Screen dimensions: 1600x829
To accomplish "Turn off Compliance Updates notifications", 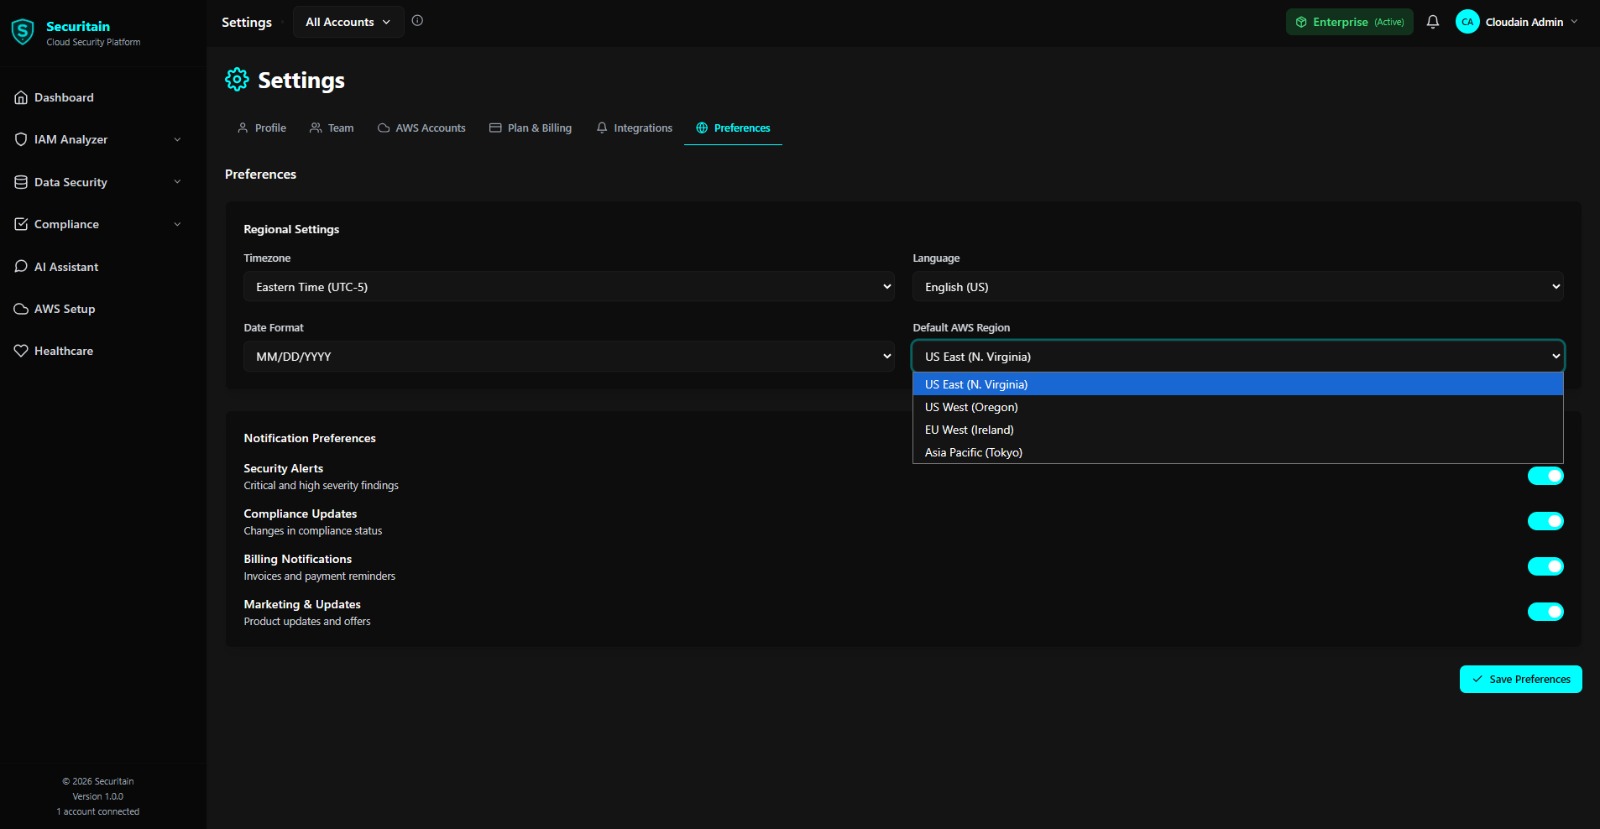I will 1545,521.
